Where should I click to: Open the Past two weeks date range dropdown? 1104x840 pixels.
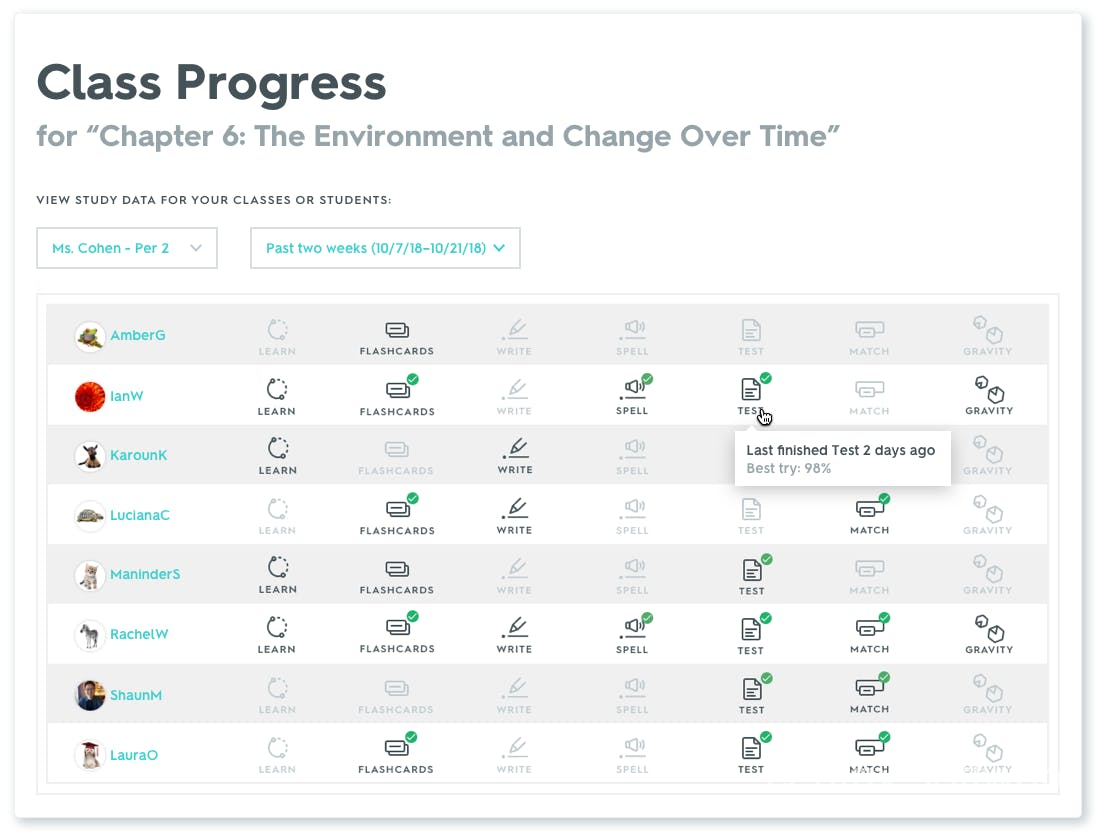(x=385, y=248)
